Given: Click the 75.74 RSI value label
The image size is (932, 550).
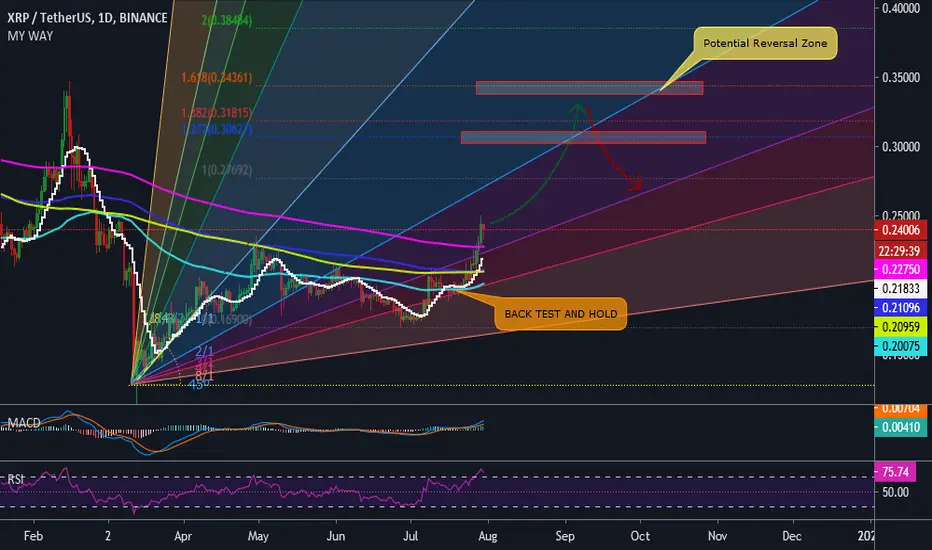Looking at the screenshot, I should 895,472.
